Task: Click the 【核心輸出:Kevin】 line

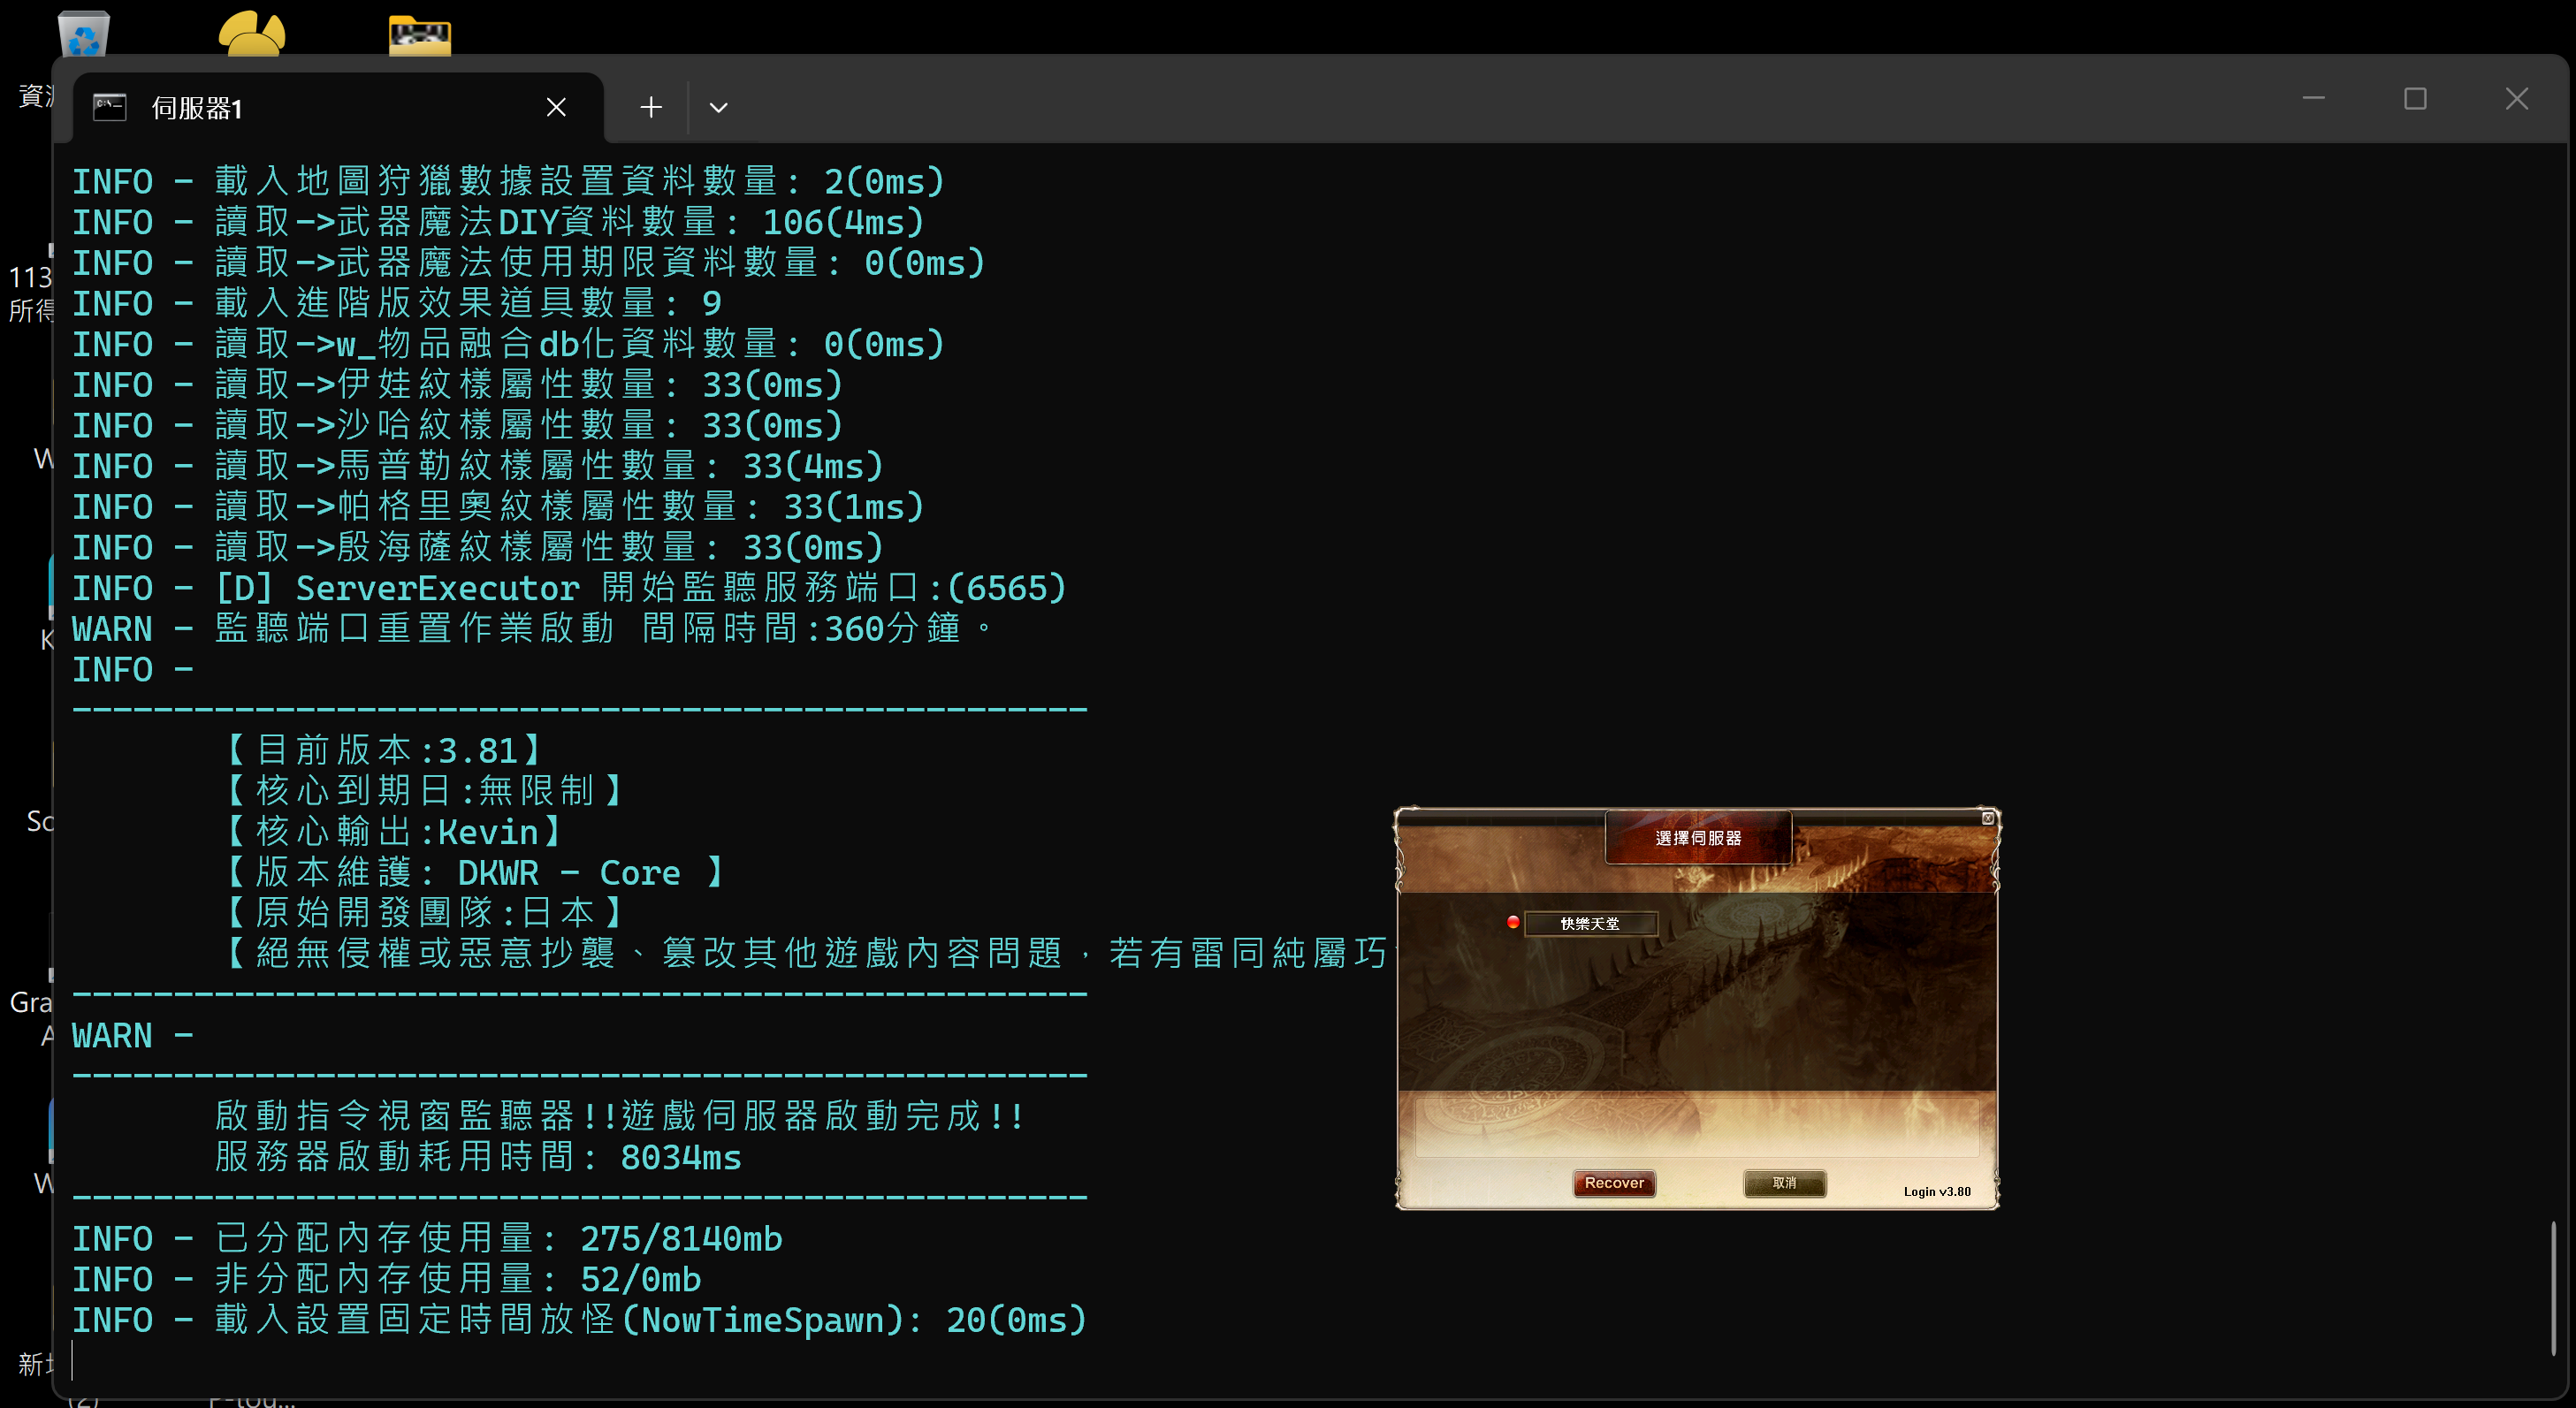Action: tap(394, 832)
